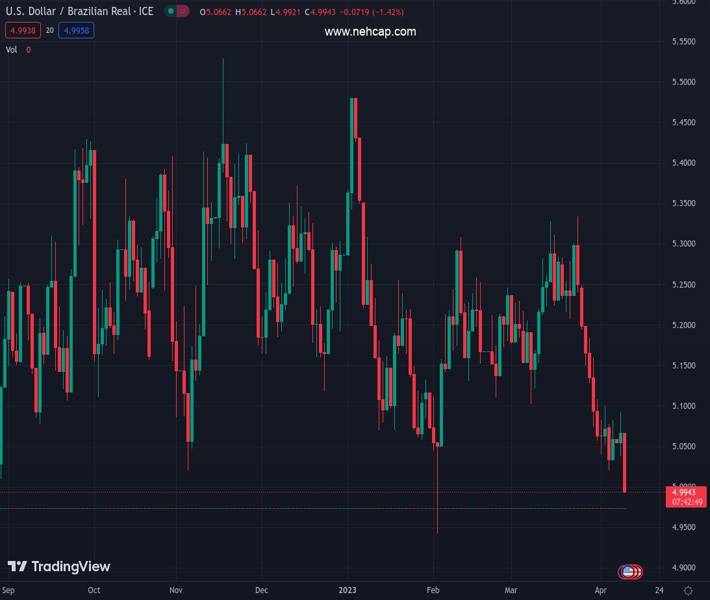Viewport: 710px width, 600px height.
Task: Click the www.nehcap.com watermark text
Action: pos(370,32)
